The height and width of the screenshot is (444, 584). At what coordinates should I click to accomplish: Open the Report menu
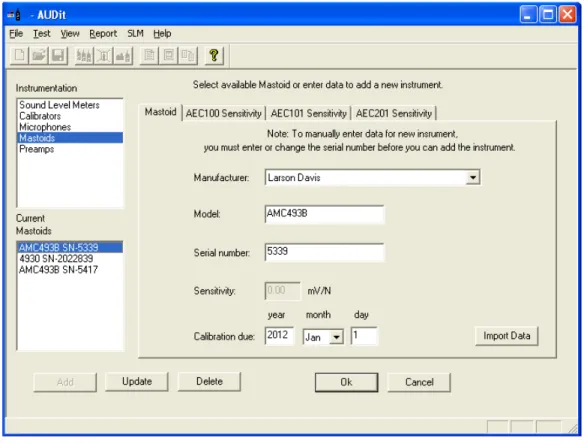pos(103,34)
